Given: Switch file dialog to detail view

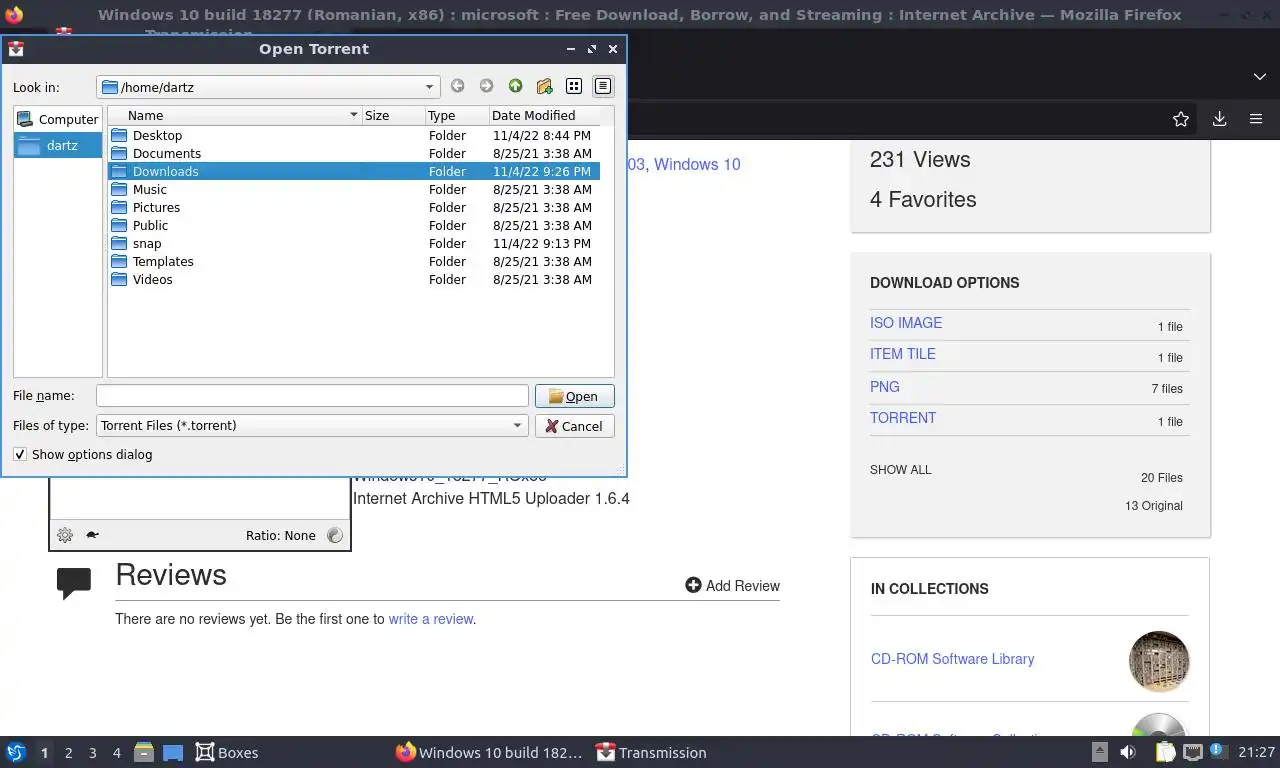Looking at the screenshot, I should tap(603, 87).
